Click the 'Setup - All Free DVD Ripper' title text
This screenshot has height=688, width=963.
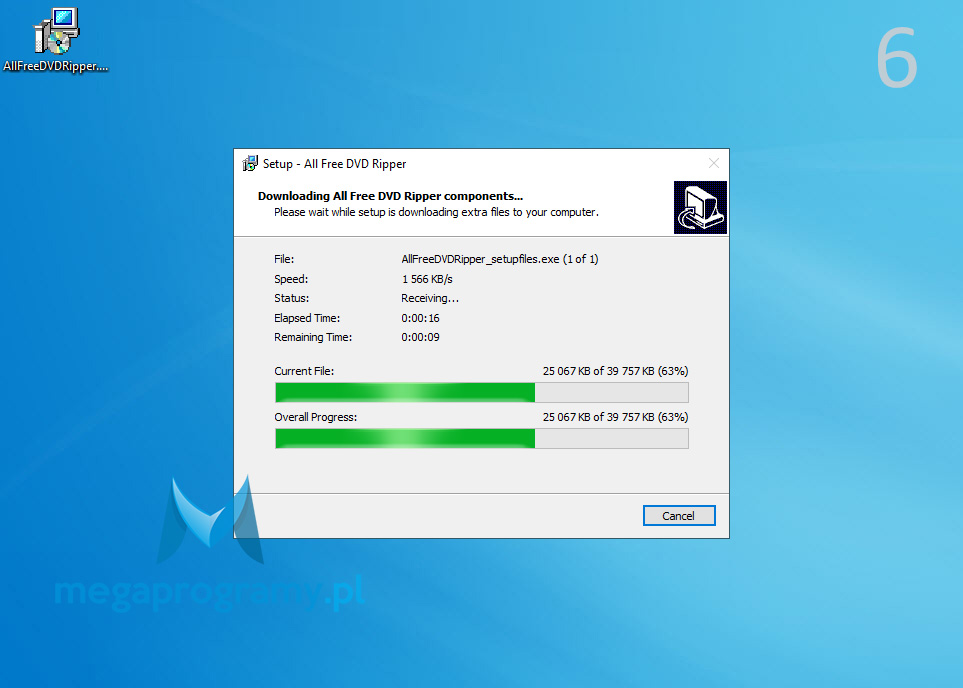(x=335, y=164)
